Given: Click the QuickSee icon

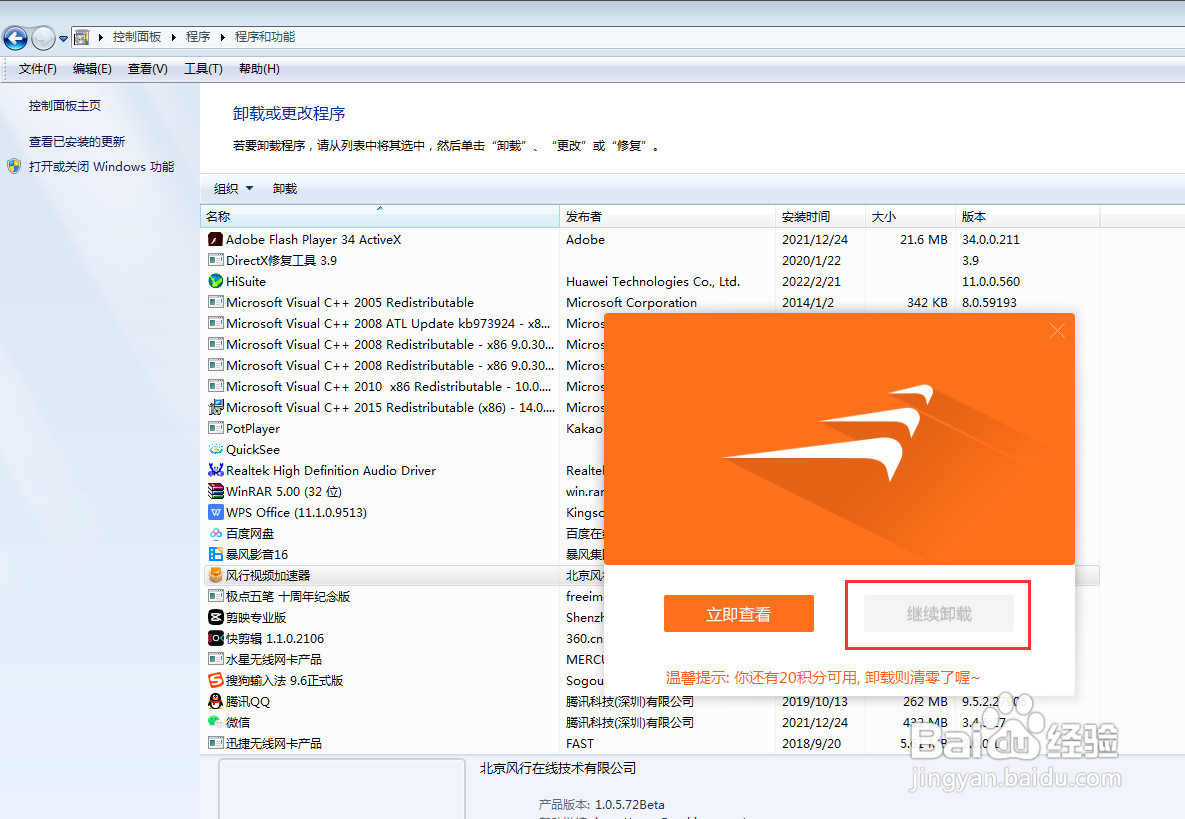Looking at the screenshot, I should tap(215, 450).
